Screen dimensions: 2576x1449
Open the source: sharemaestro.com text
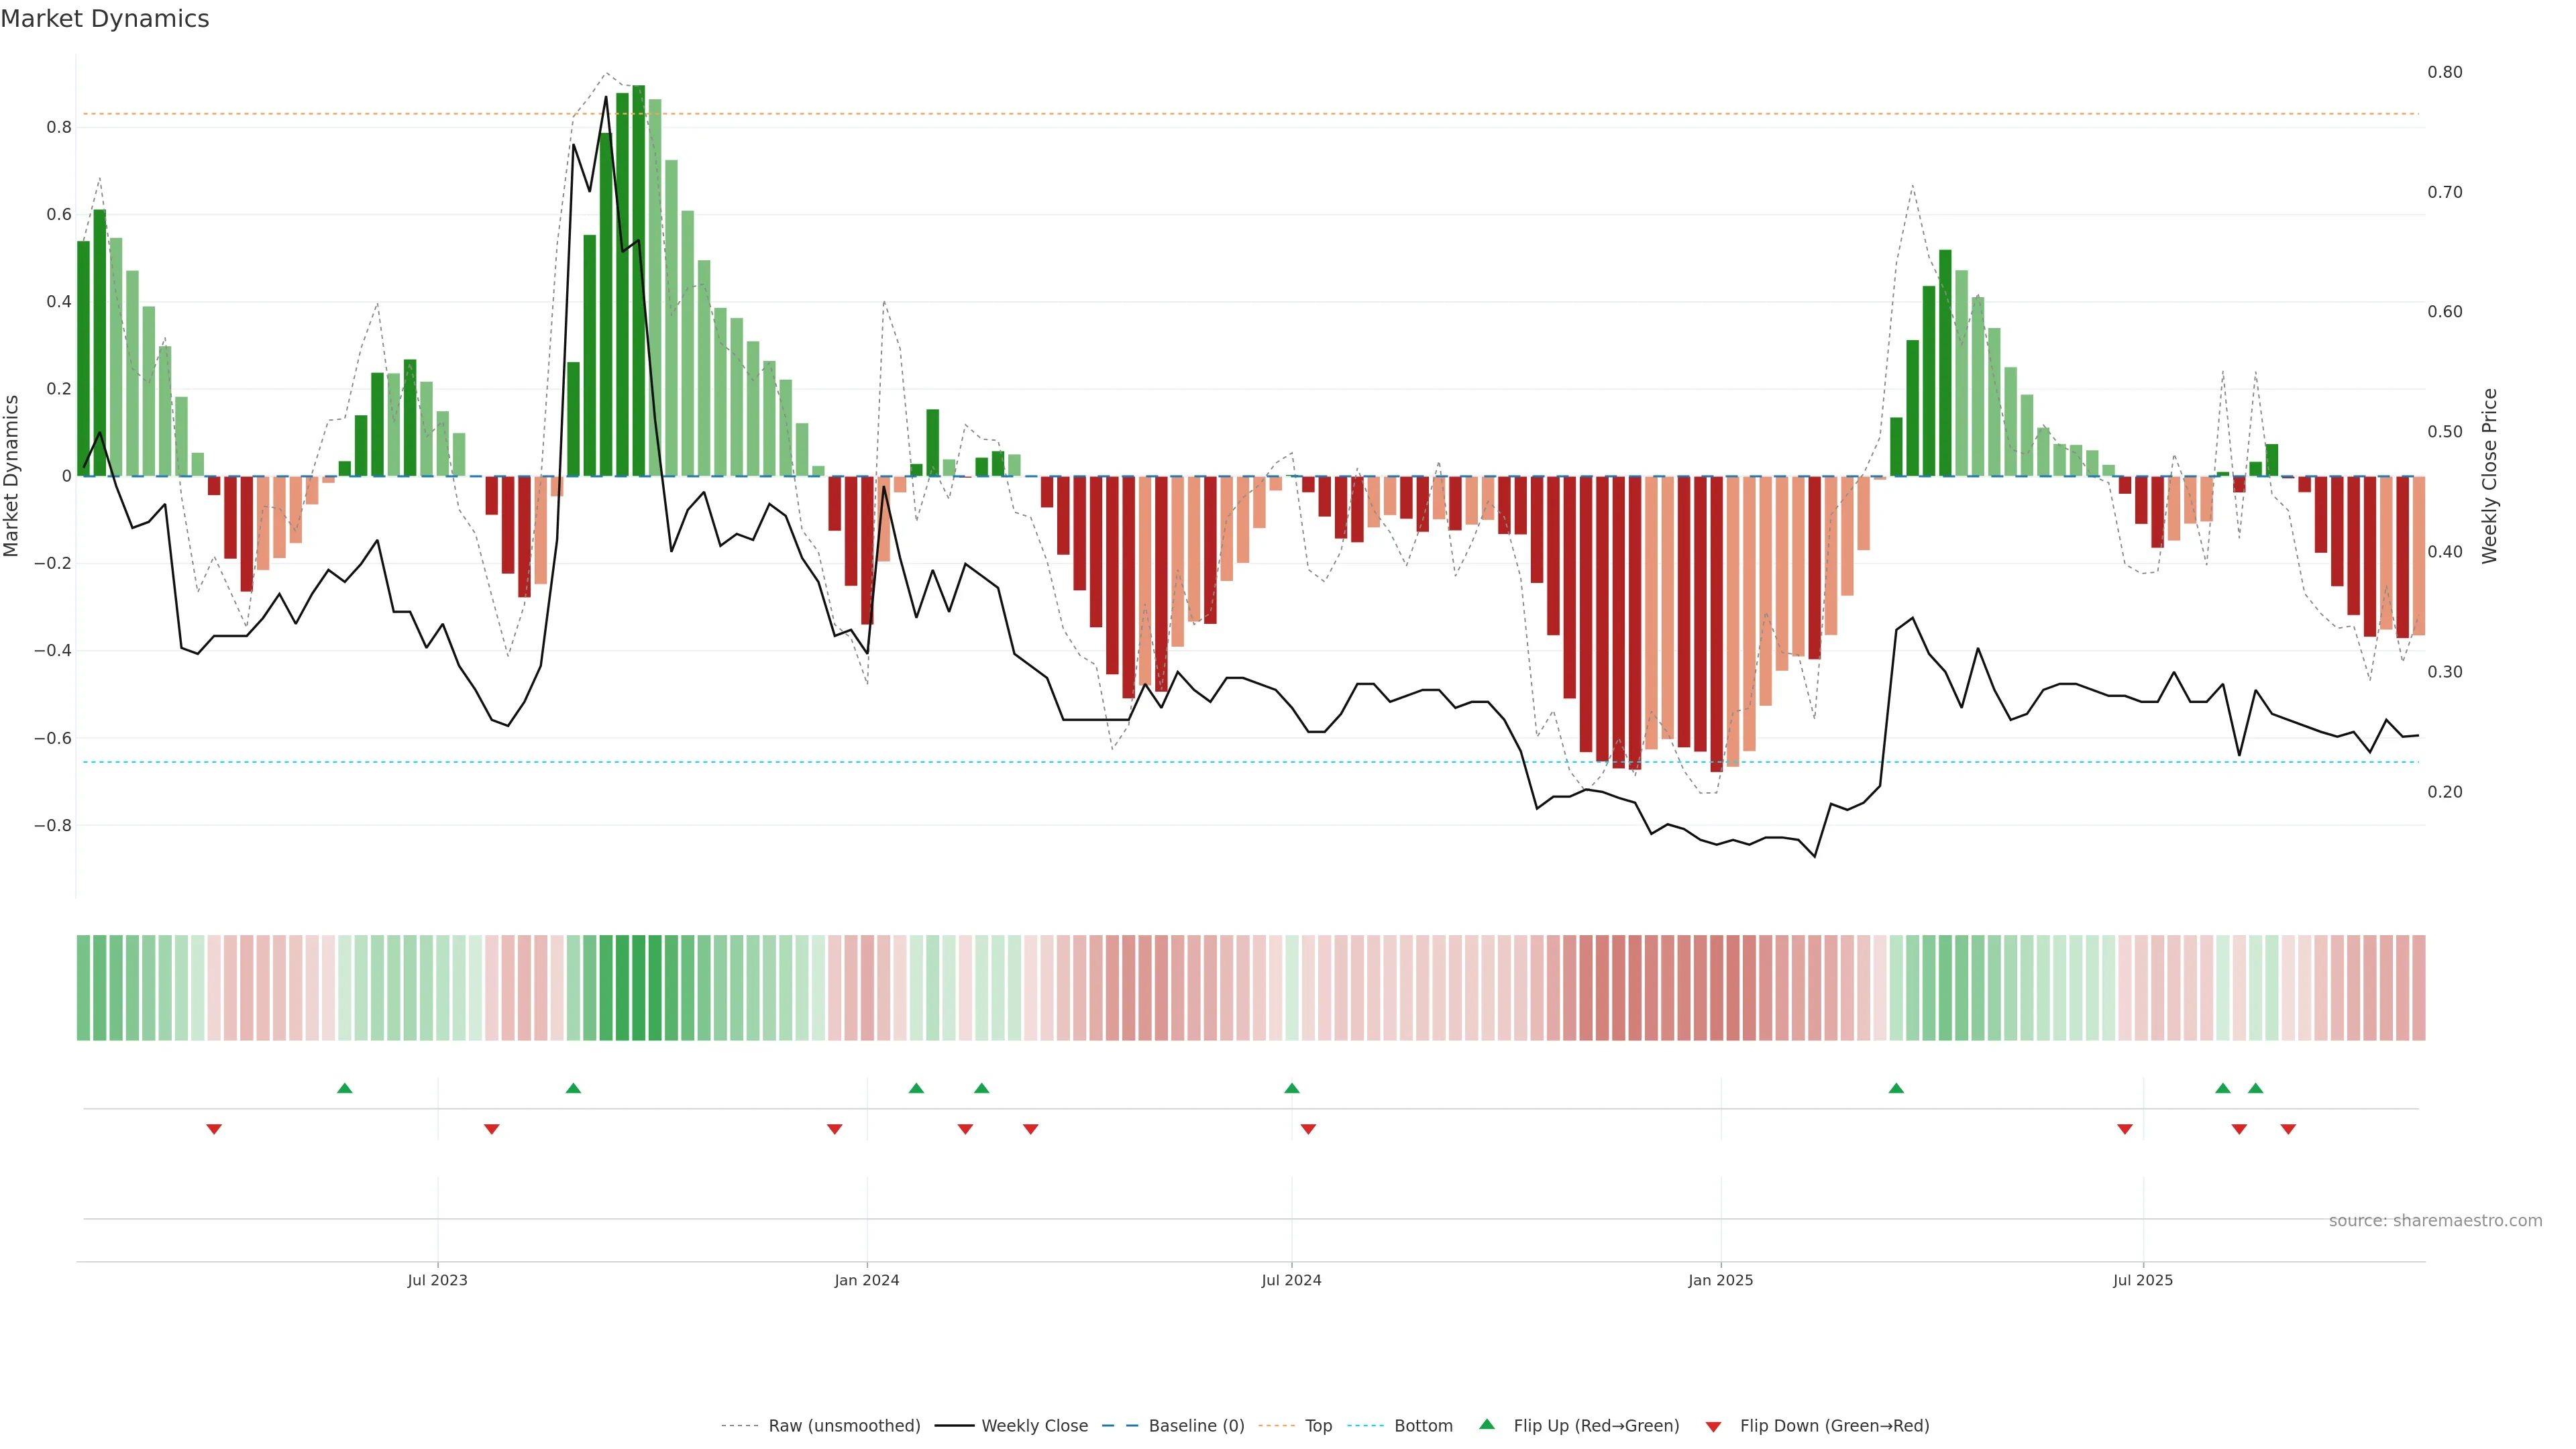click(x=2435, y=1221)
